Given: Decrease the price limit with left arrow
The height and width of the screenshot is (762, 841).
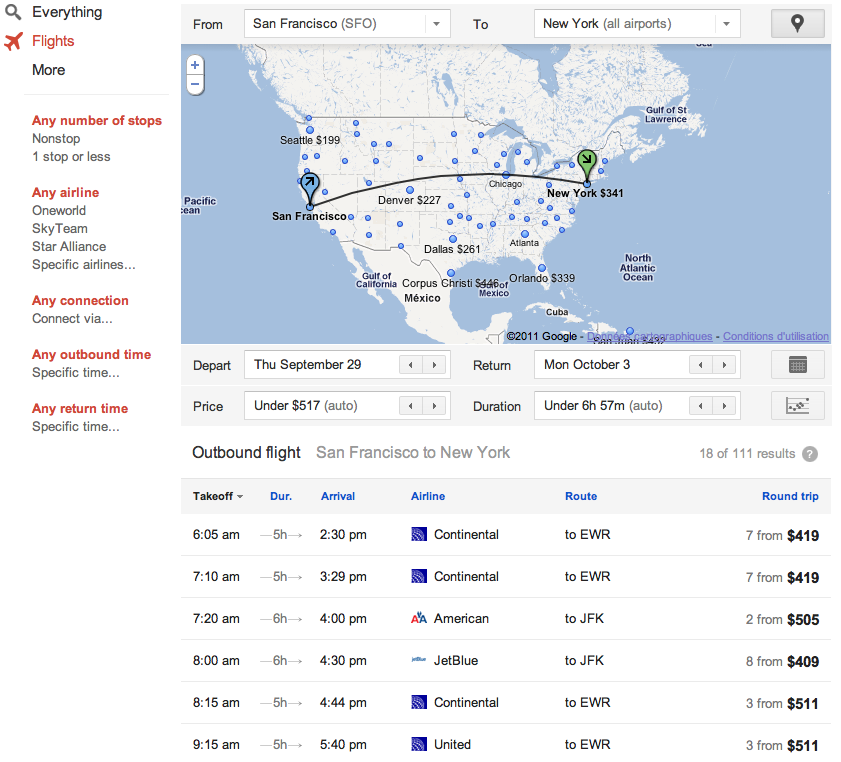Looking at the screenshot, I should point(411,406).
